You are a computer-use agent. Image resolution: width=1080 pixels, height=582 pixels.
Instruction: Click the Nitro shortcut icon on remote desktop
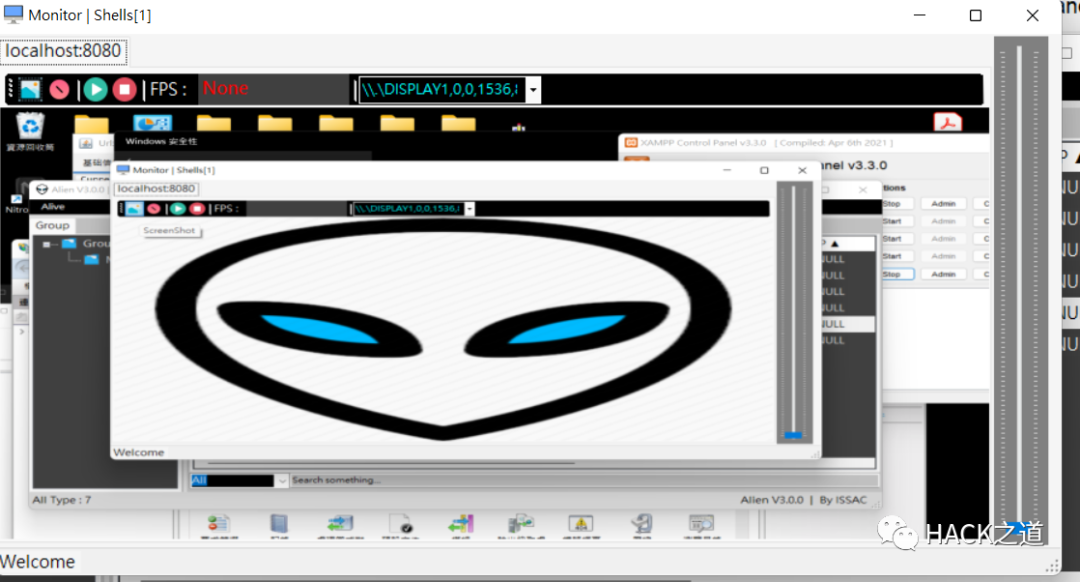[17, 197]
